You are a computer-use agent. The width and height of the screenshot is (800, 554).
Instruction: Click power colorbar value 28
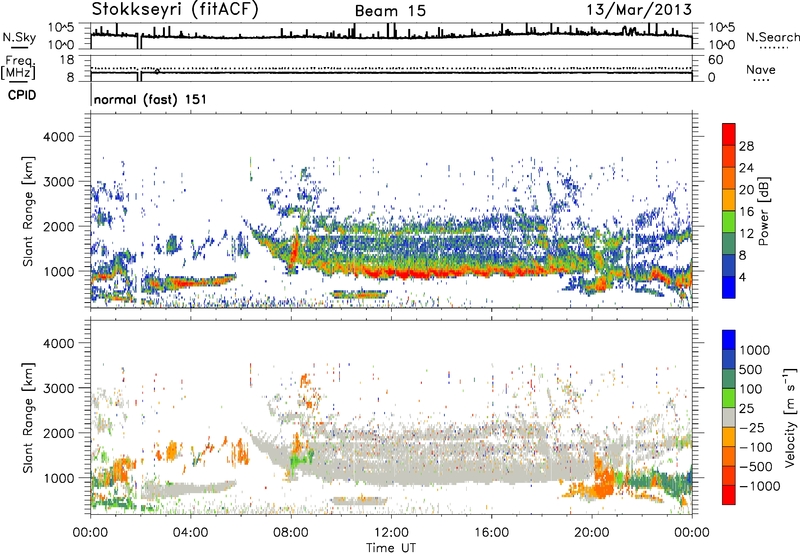746,146
